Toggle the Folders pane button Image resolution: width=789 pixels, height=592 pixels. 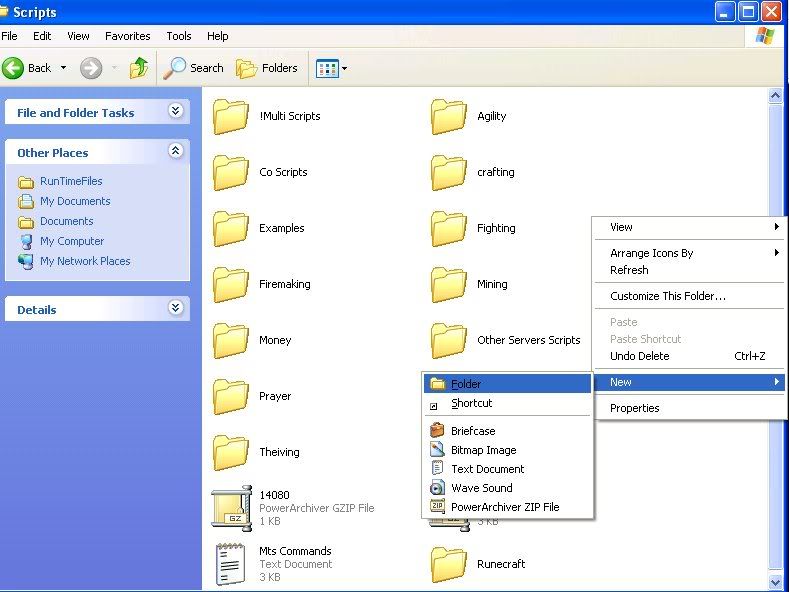(267, 68)
